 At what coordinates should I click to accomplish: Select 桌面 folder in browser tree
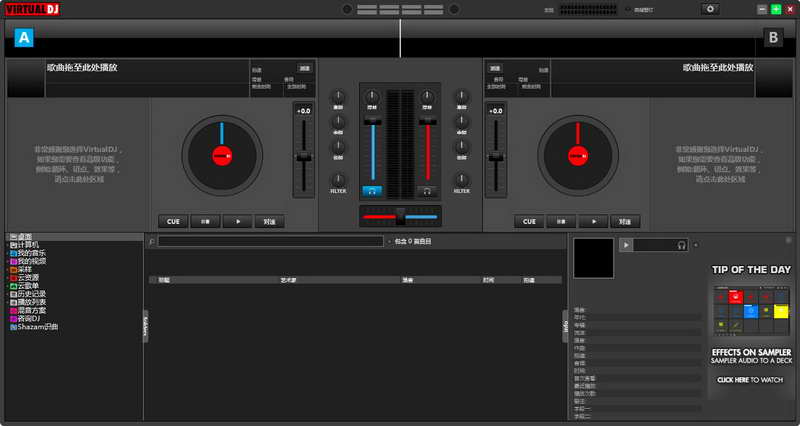click(21, 237)
